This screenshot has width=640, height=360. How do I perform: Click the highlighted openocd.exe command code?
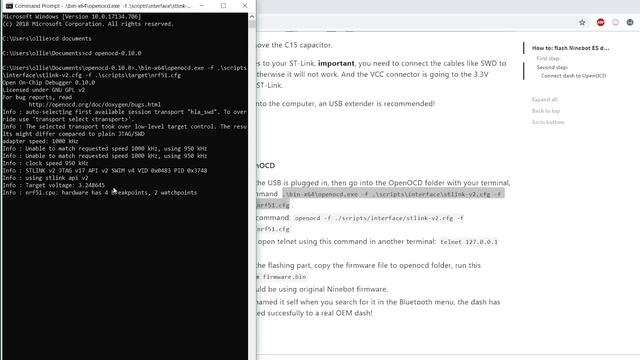coord(393,194)
